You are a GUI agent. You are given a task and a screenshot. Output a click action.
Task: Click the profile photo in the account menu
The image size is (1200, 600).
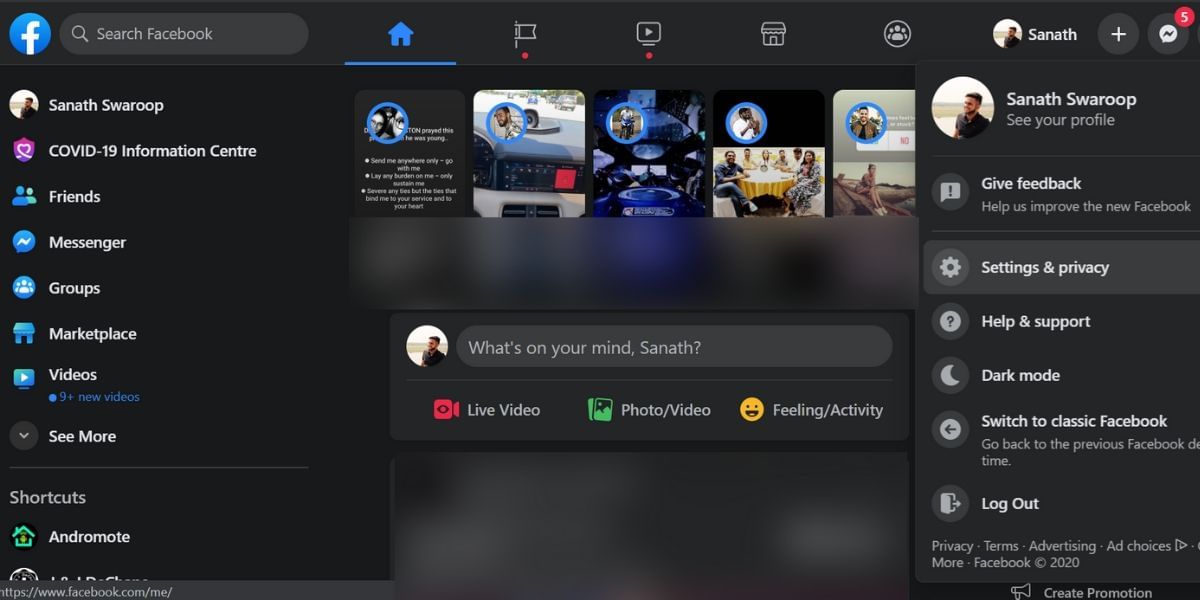tap(963, 108)
